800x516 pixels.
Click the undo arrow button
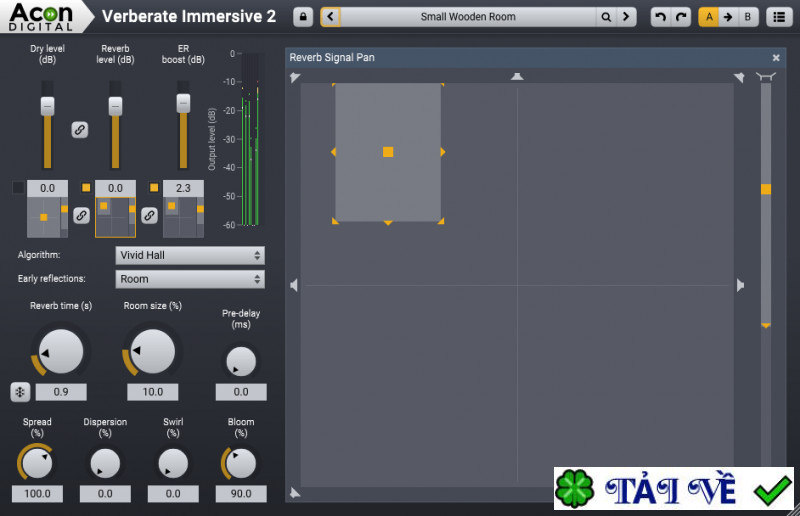(661, 17)
